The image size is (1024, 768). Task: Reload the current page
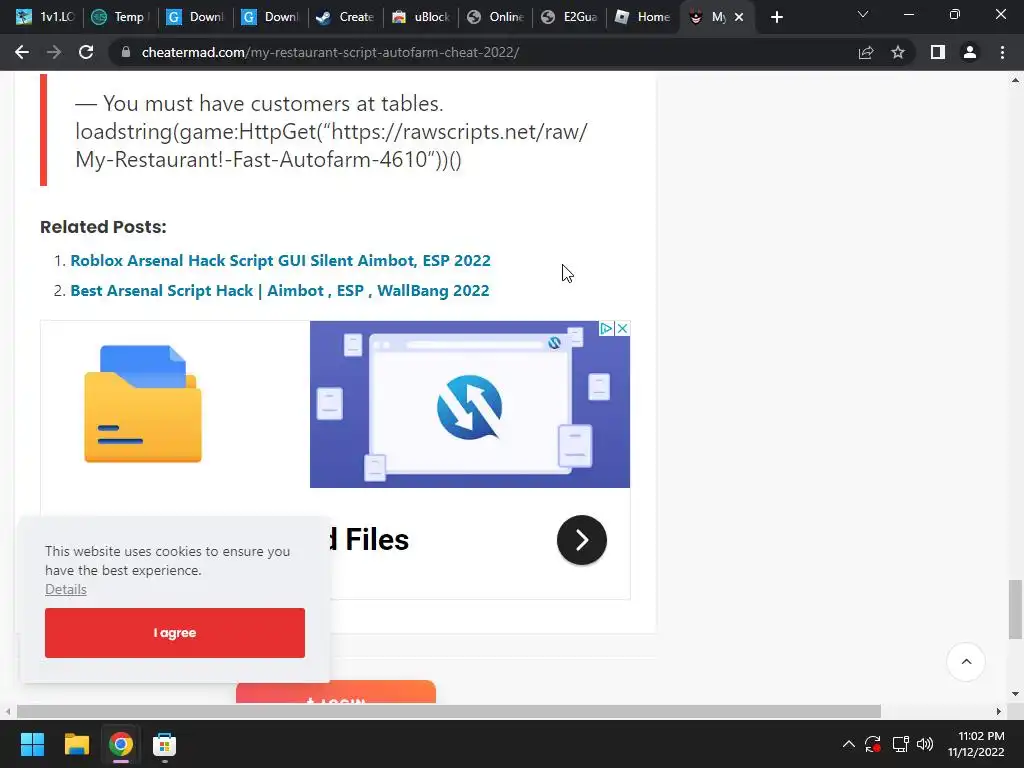86,52
